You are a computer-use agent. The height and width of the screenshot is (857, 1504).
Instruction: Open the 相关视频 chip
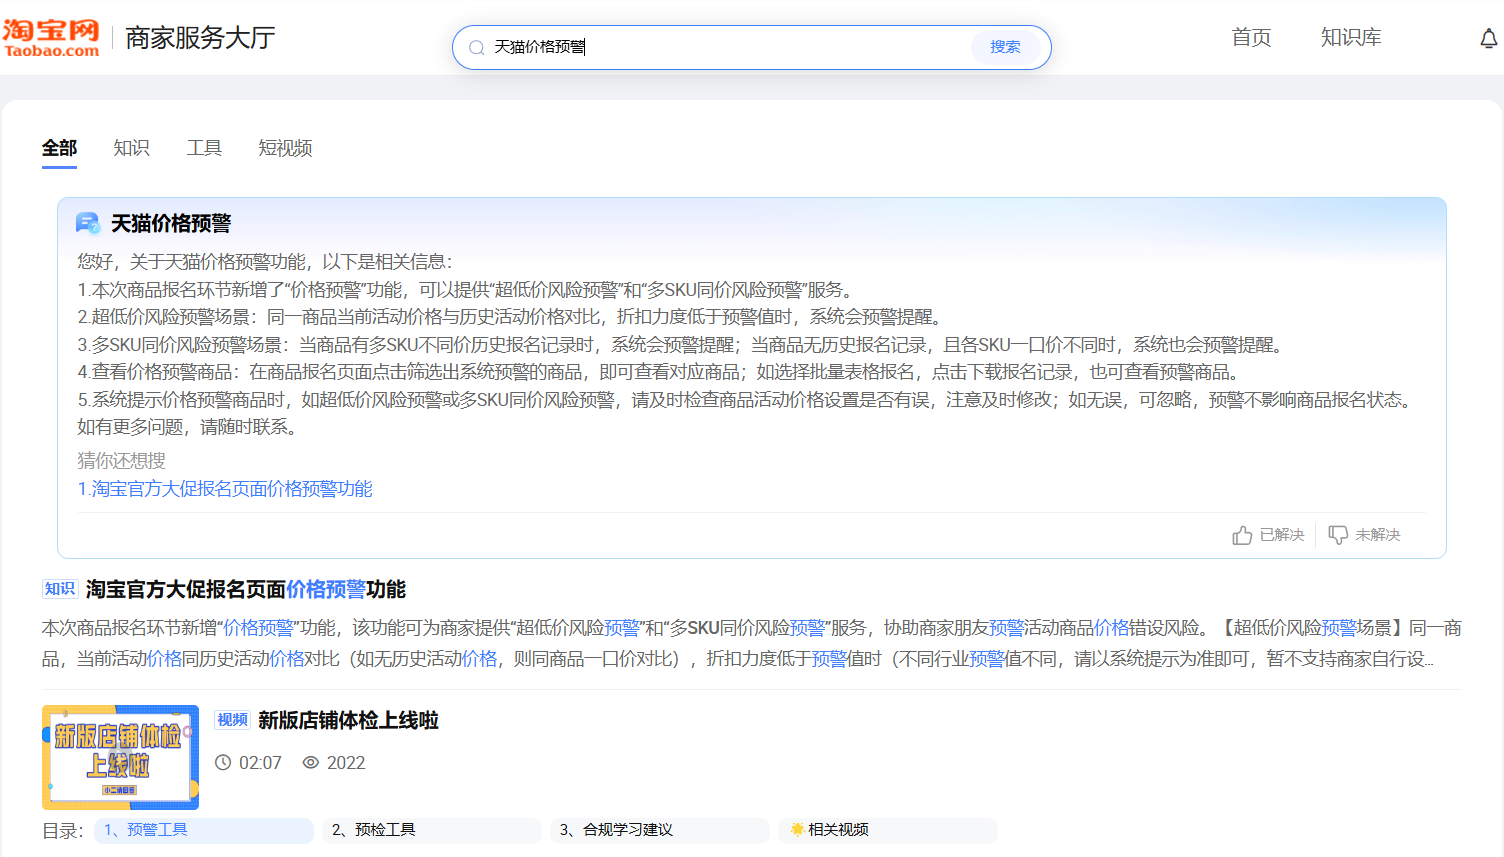click(x=888, y=830)
